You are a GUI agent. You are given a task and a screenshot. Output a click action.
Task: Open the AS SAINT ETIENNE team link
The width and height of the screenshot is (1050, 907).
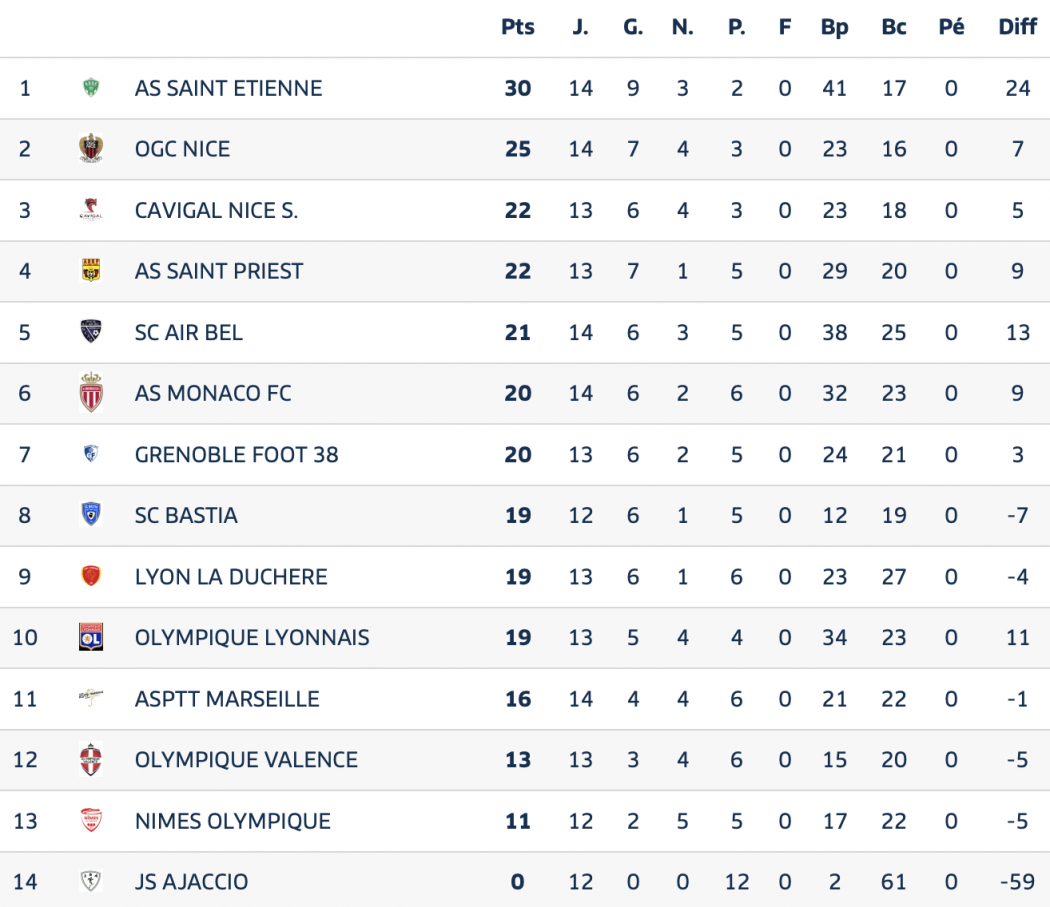228,88
